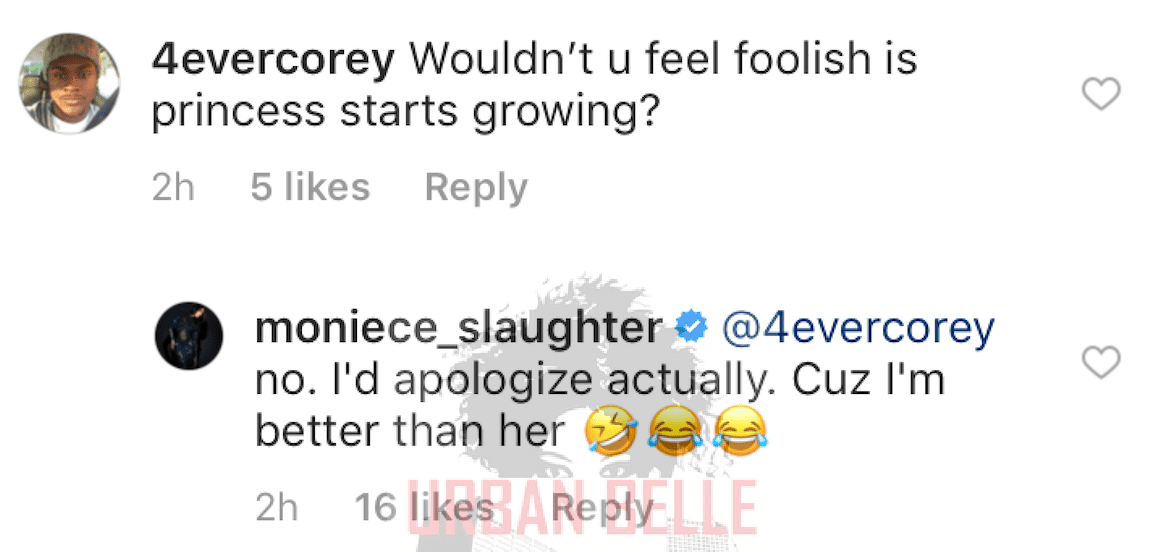
Task: Open 4evercorey's profile picture
Action: point(69,83)
